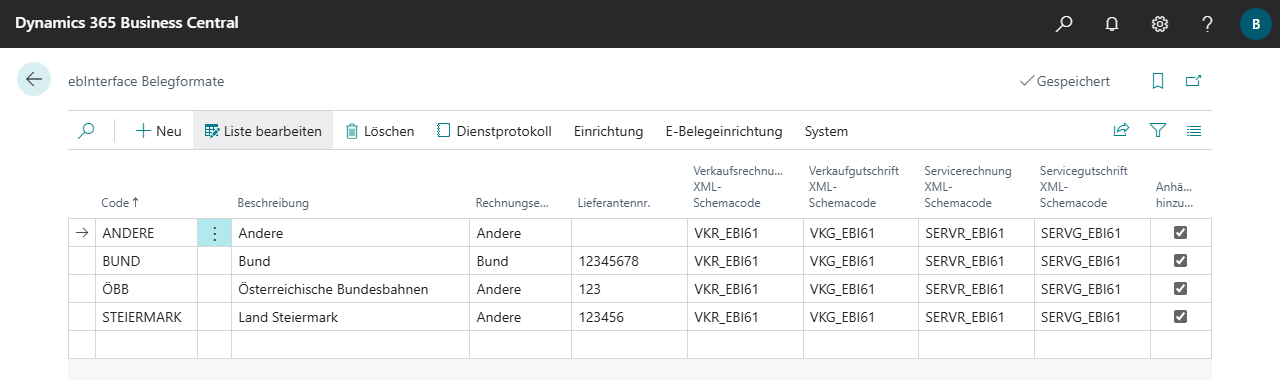The width and height of the screenshot is (1280, 380).
Task: Click Lieferantennr. 12345678
Action: [x=608, y=261]
